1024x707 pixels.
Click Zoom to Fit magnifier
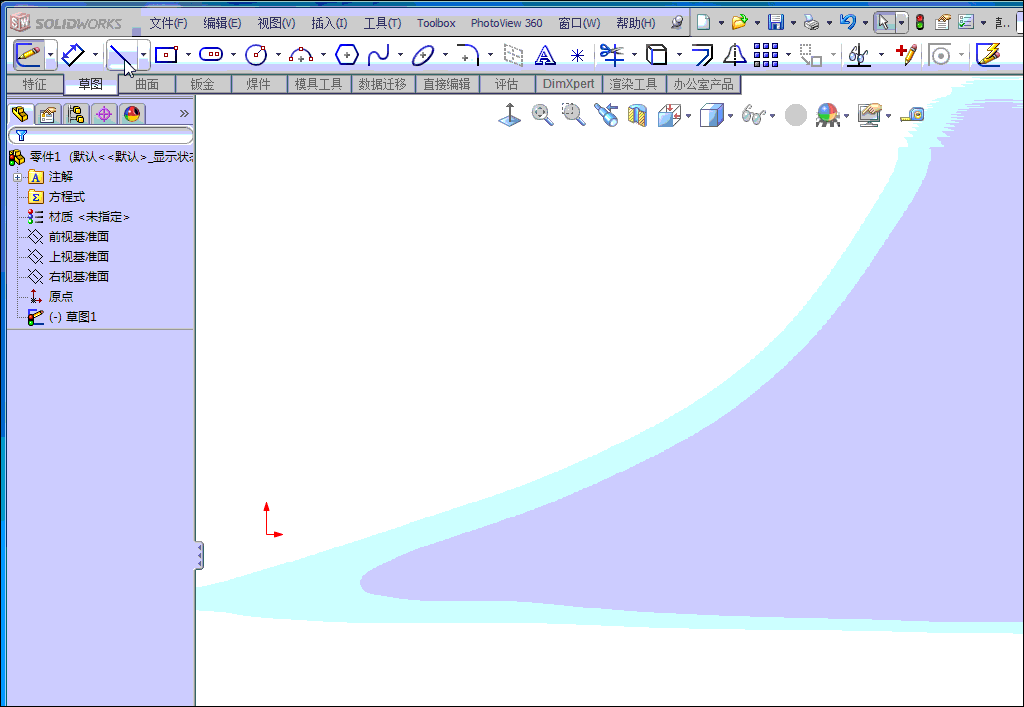pos(542,116)
